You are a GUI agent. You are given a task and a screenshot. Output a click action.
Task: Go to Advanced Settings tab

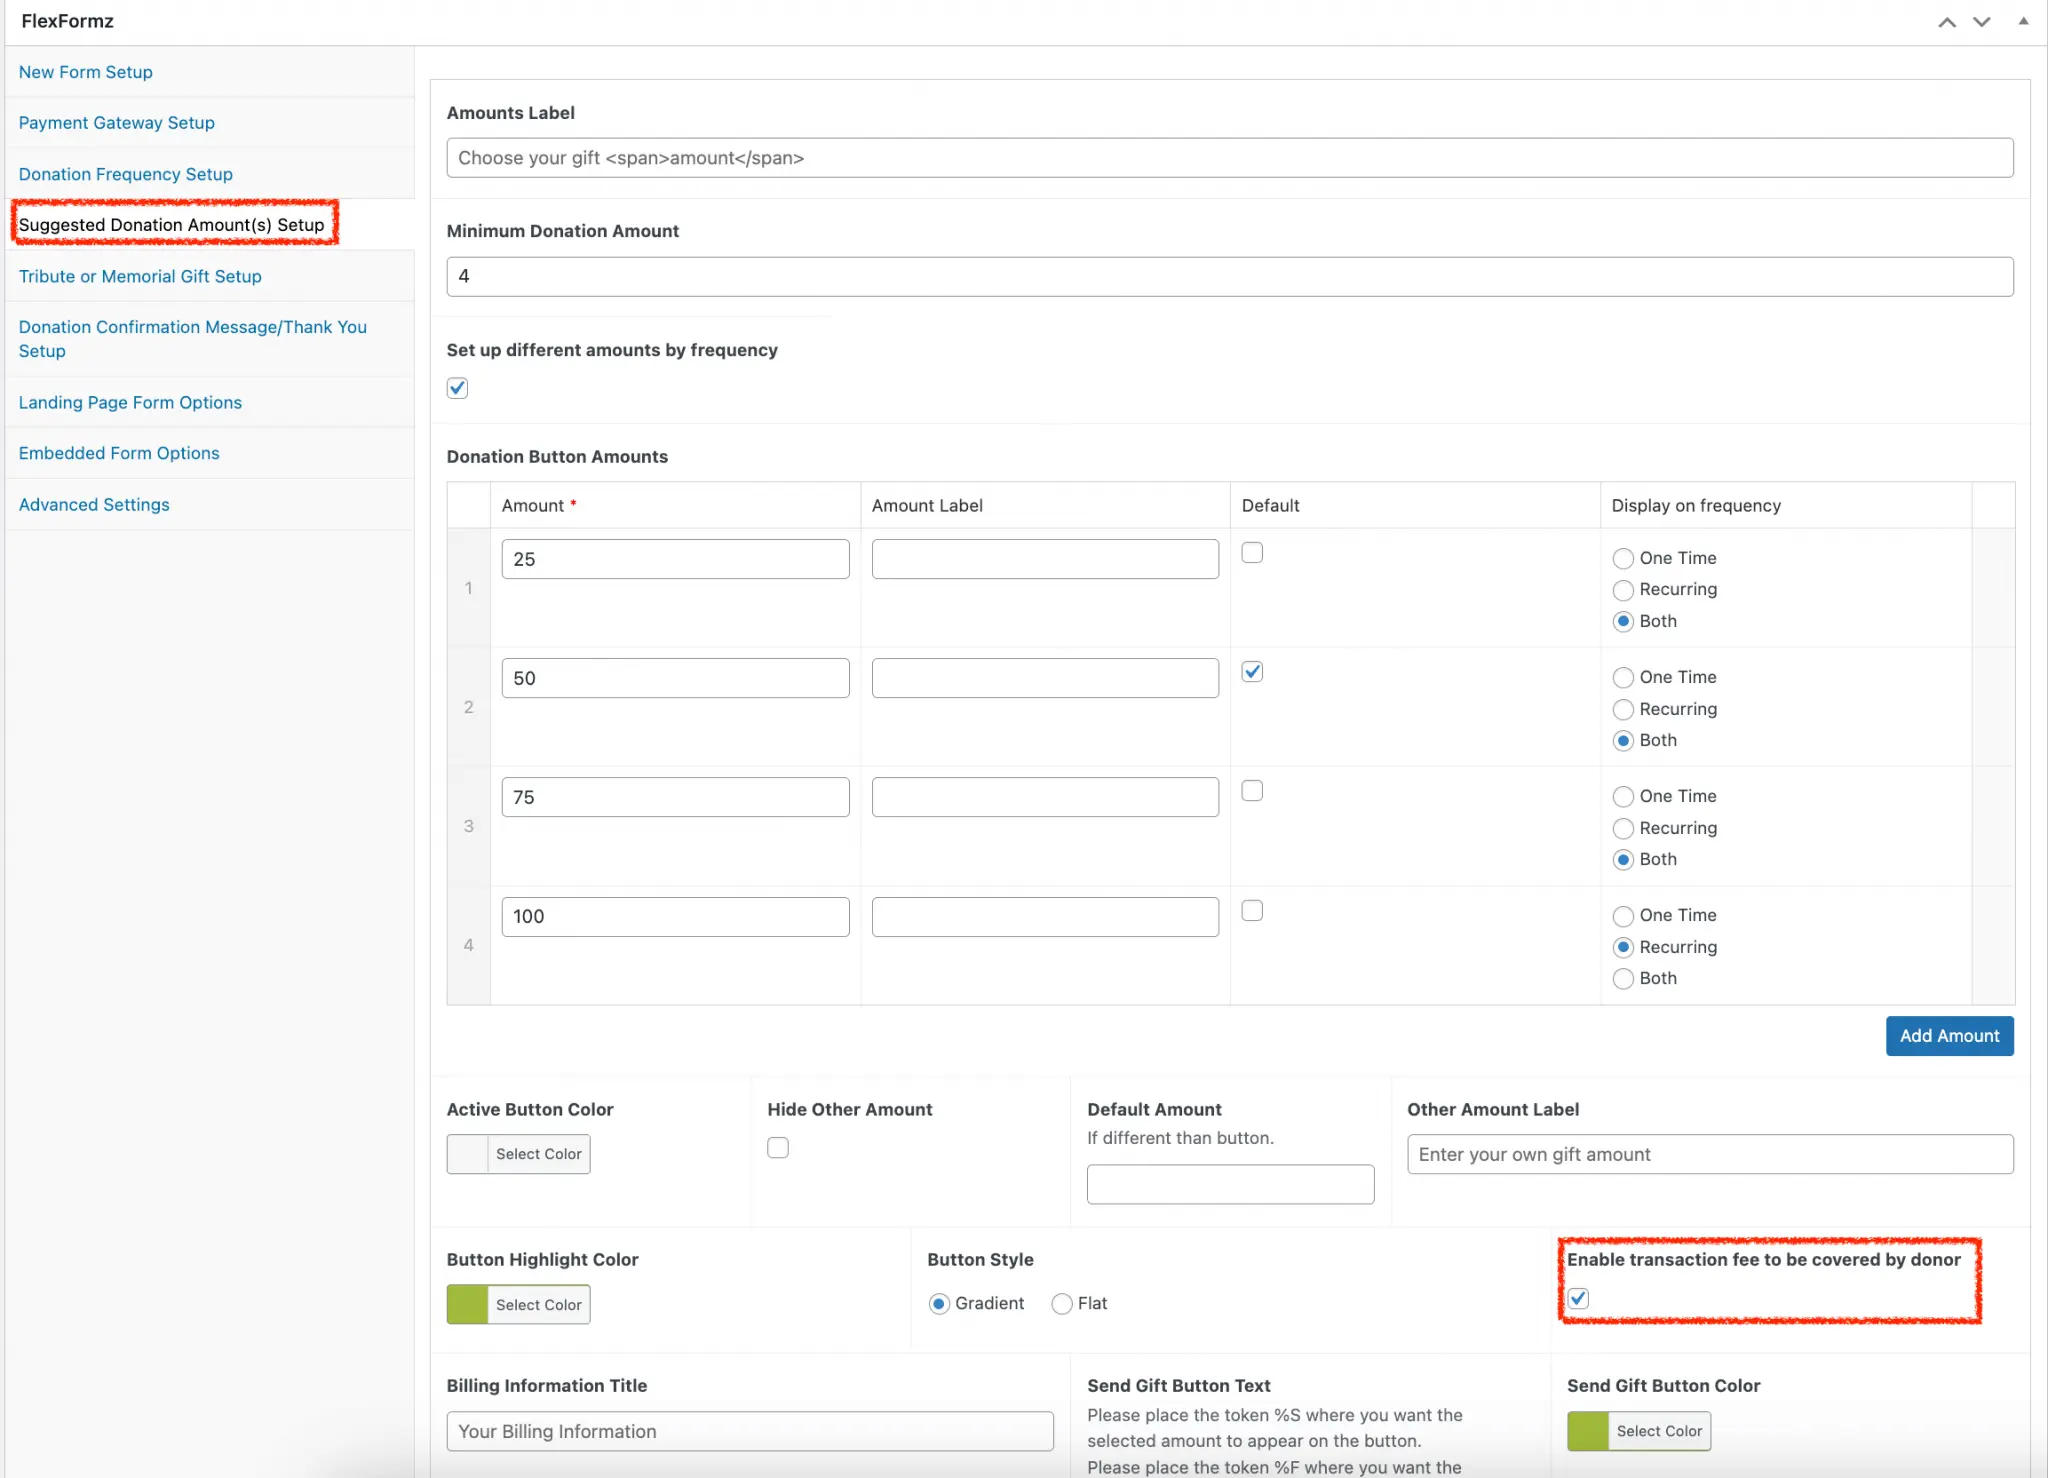point(94,505)
